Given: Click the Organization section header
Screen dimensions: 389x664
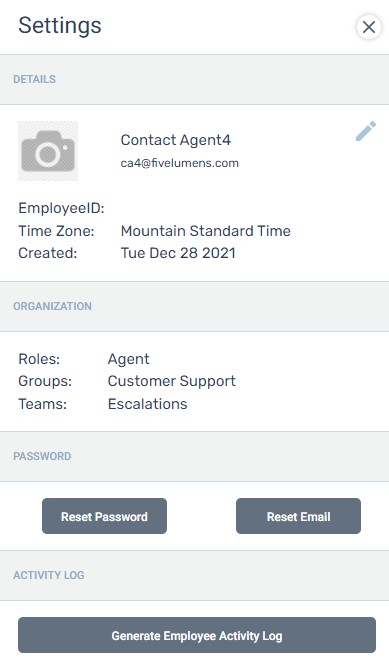Looking at the screenshot, I should tap(52, 306).
